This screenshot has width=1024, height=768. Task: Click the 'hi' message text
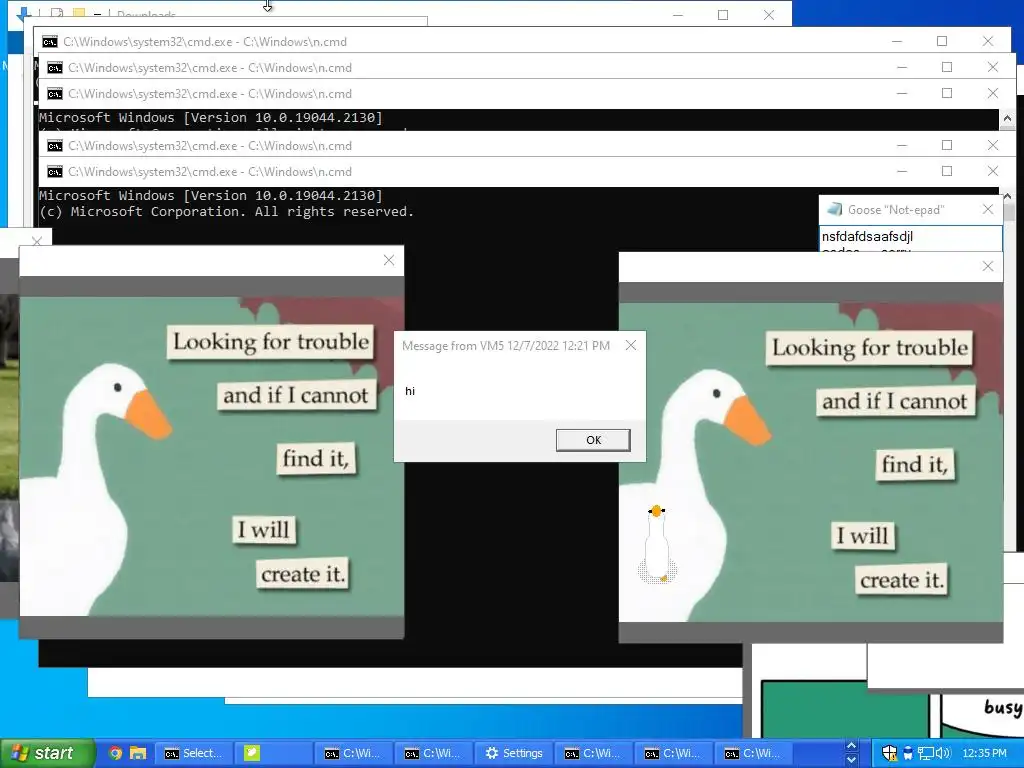[409, 391]
